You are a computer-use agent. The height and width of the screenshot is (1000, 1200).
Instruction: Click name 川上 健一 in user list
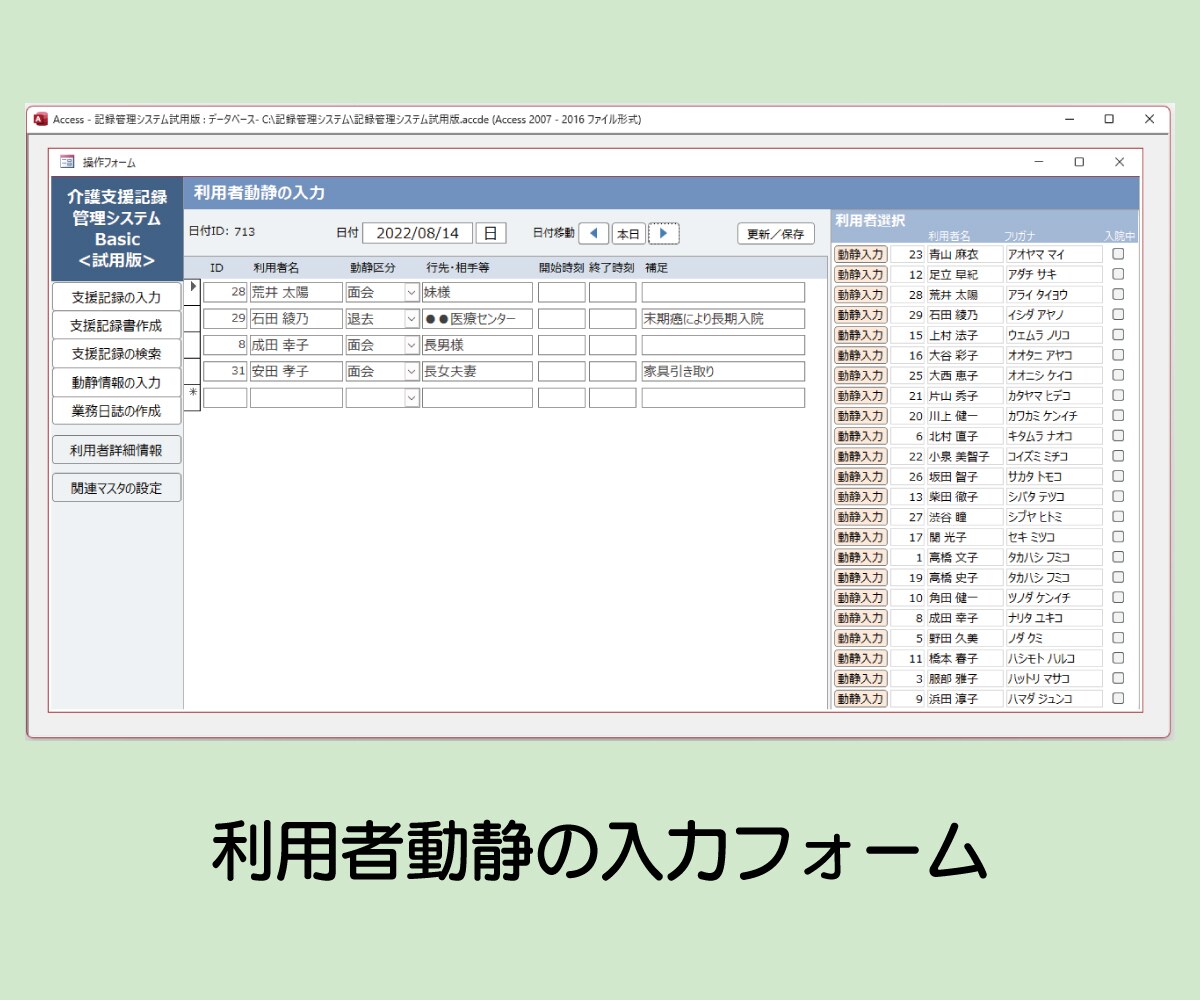click(964, 416)
